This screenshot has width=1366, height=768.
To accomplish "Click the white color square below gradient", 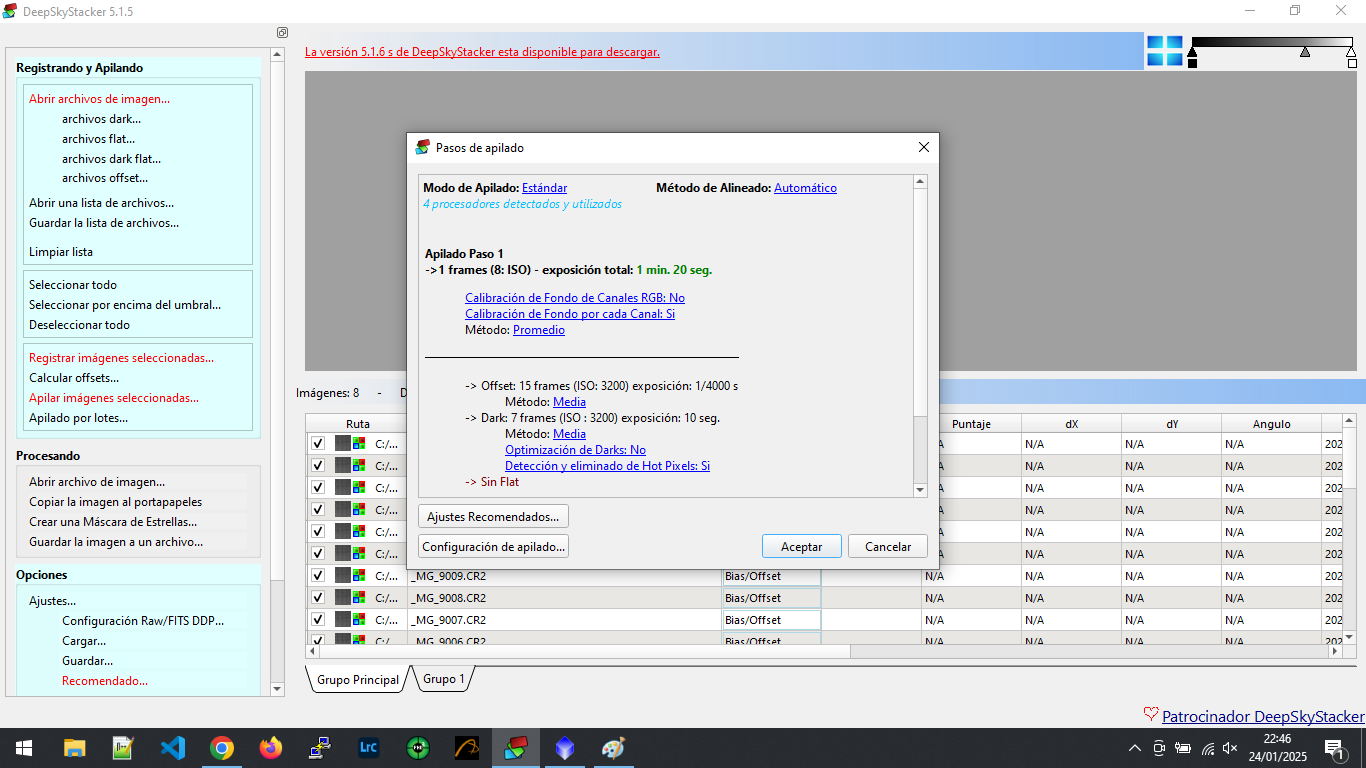I will [1352, 63].
